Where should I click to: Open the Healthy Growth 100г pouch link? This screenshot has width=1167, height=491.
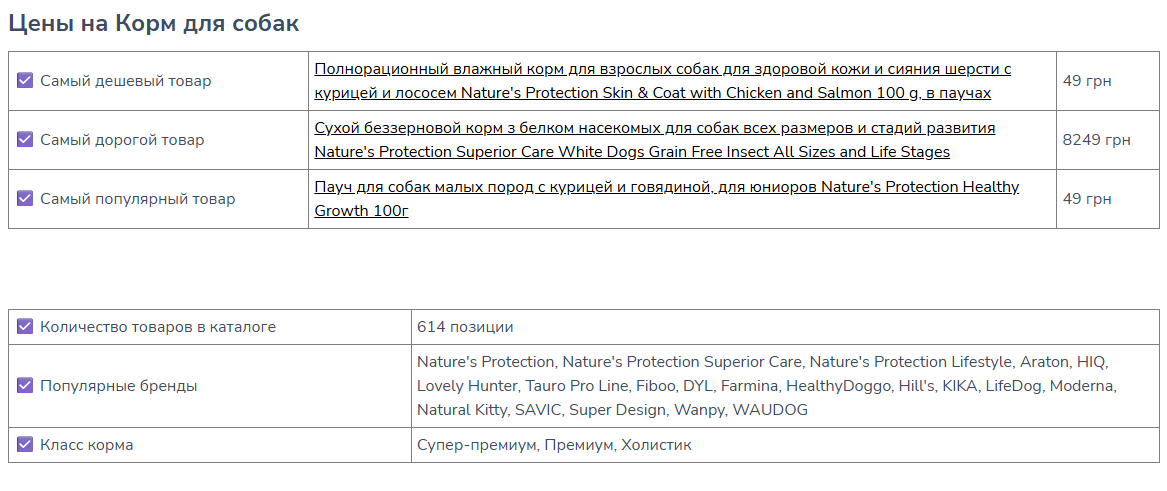(666, 199)
